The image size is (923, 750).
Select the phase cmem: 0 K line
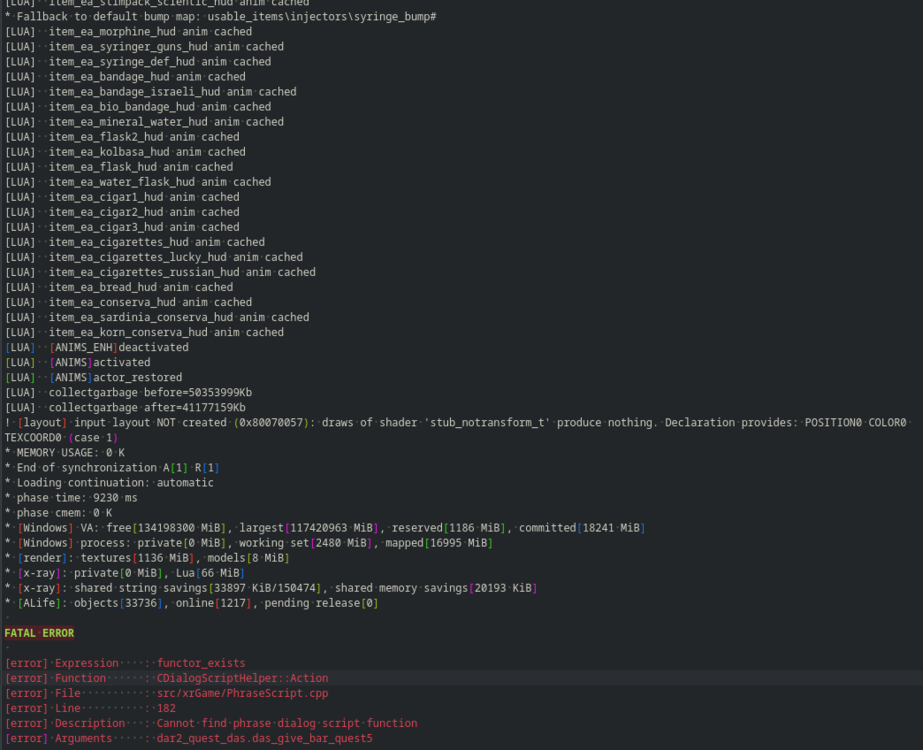pyautogui.click(x=58, y=512)
